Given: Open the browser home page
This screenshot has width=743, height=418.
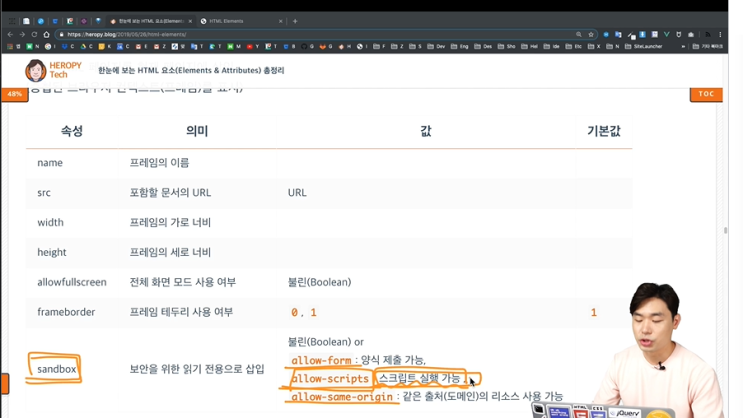Looking at the screenshot, I should click(46, 34).
